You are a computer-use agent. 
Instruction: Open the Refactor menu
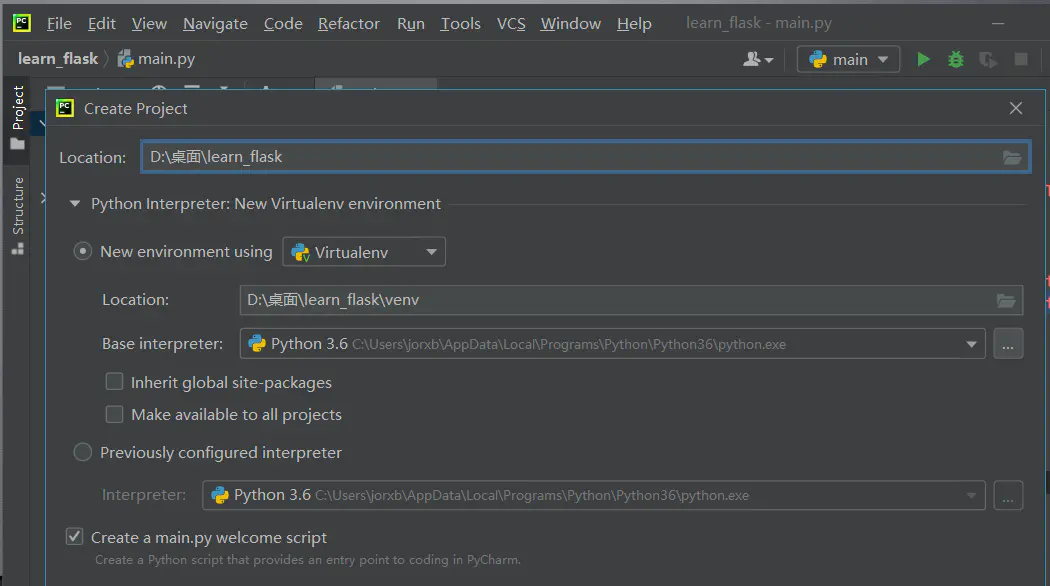tap(349, 23)
